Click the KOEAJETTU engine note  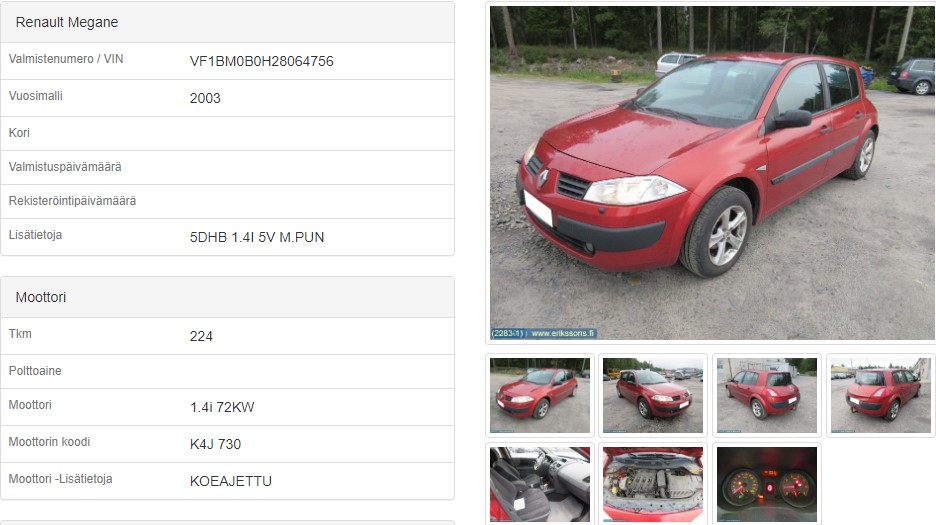pyautogui.click(x=230, y=481)
